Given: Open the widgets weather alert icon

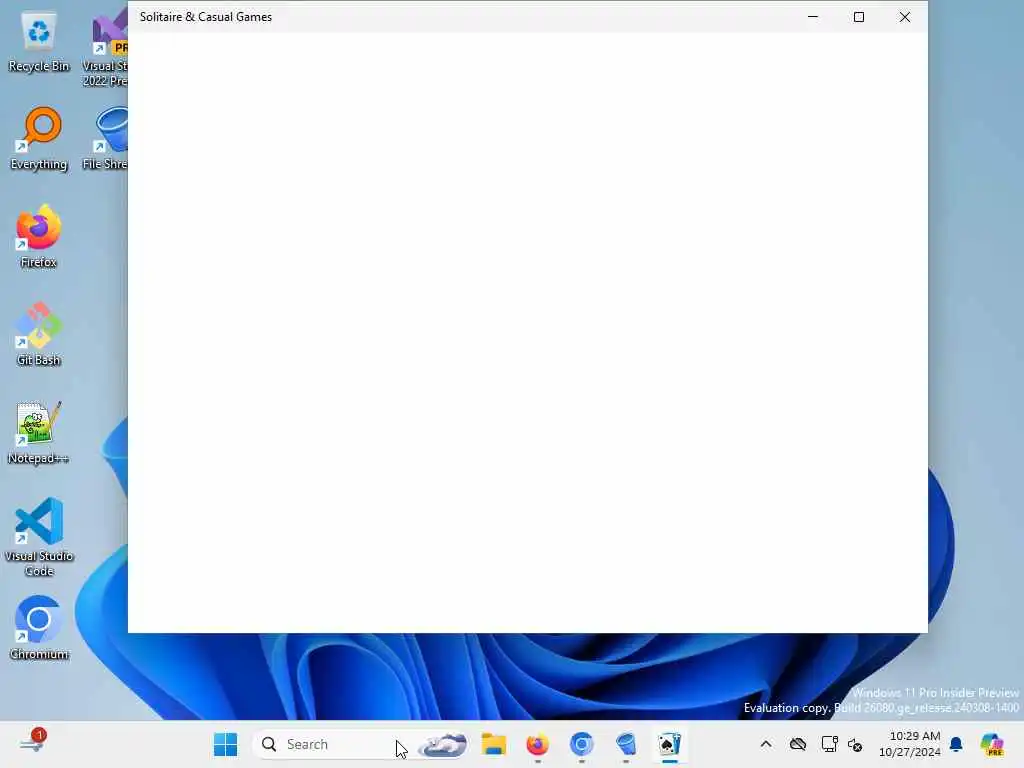Looking at the screenshot, I should [x=33, y=741].
